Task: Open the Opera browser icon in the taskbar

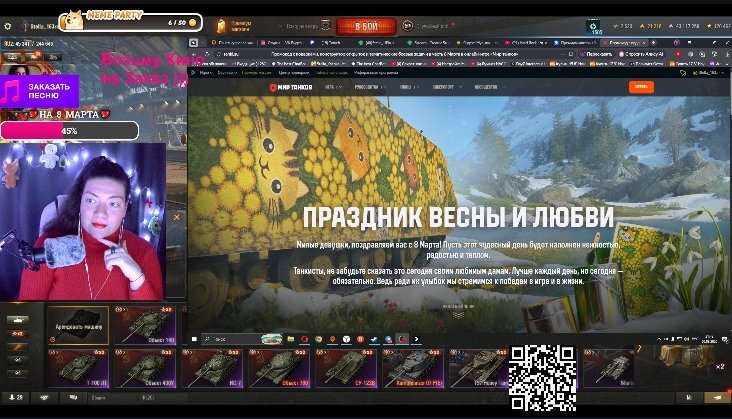Action: 304,339
